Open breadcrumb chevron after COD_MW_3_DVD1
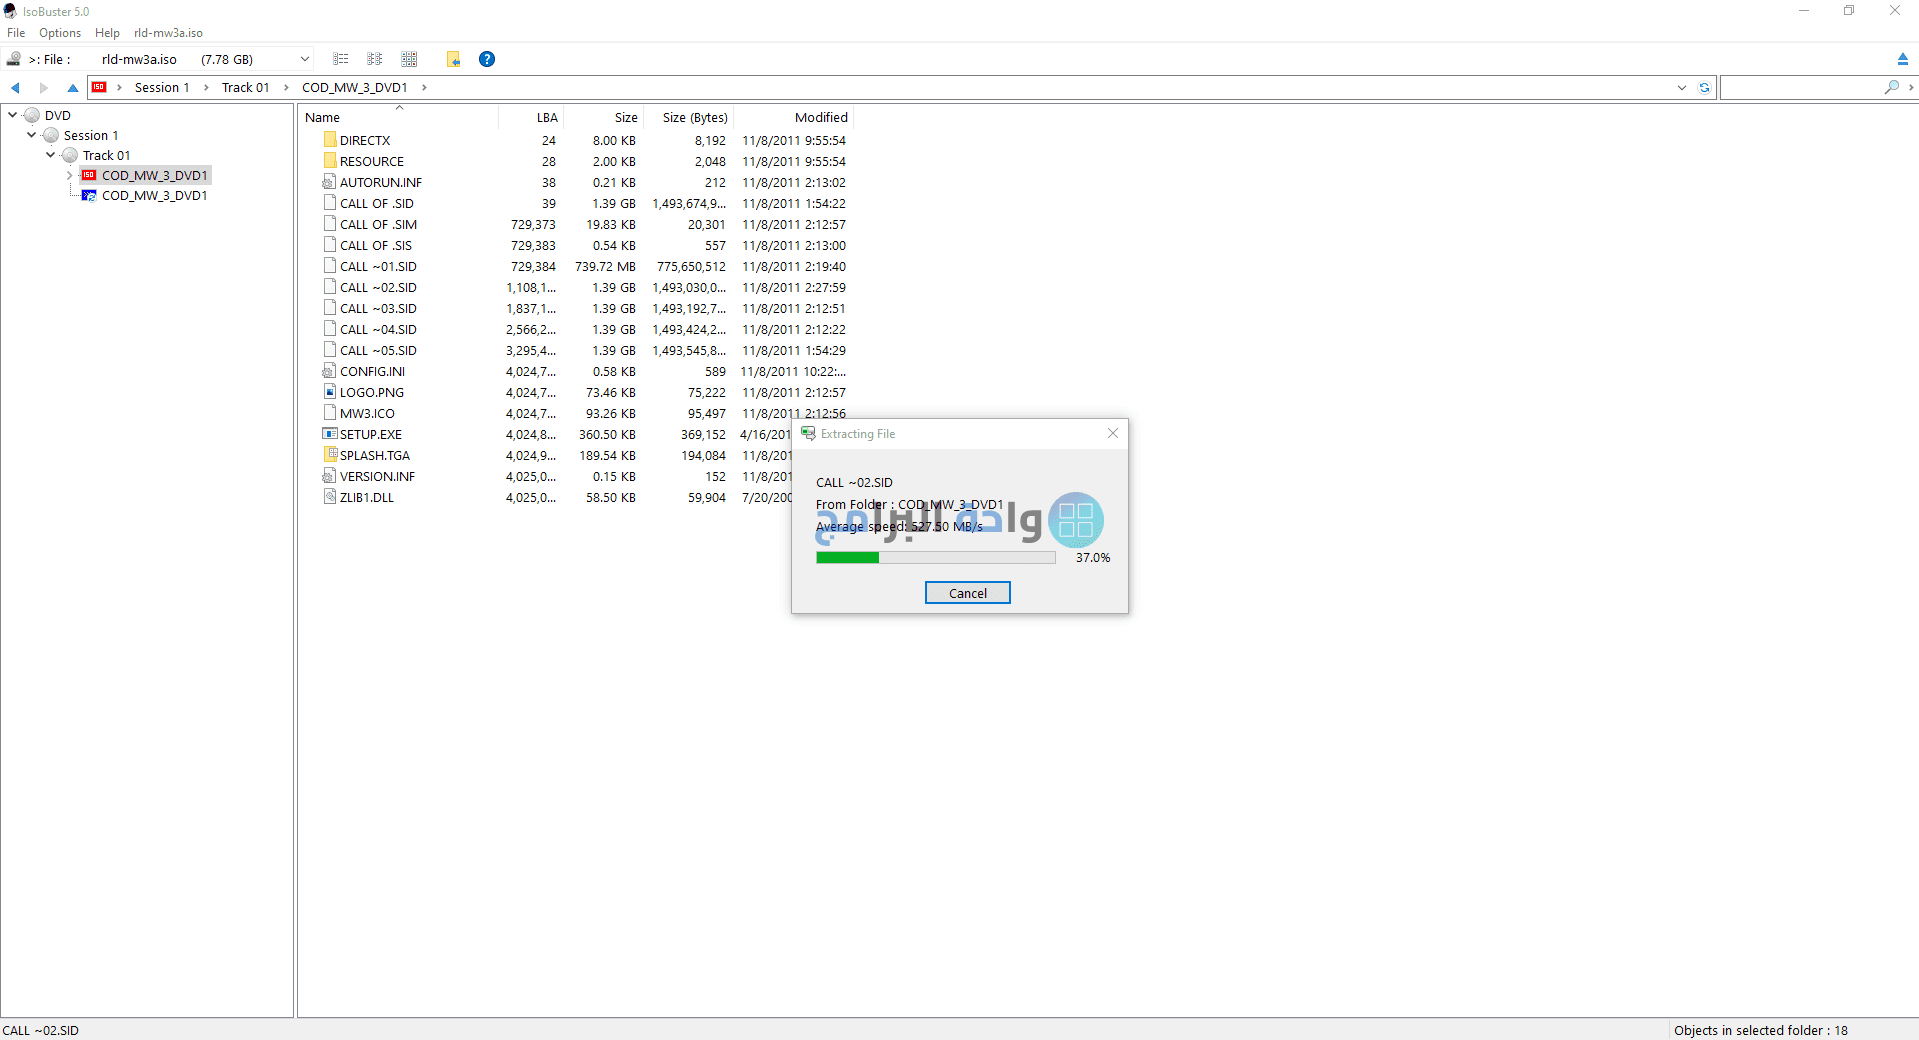 click(424, 88)
